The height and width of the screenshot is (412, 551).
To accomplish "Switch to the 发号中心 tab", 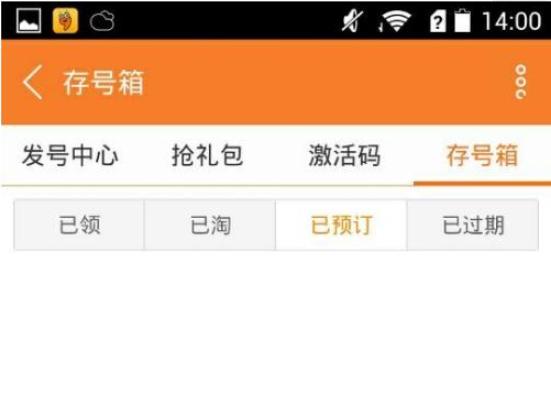I will click(x=70, y=155).
